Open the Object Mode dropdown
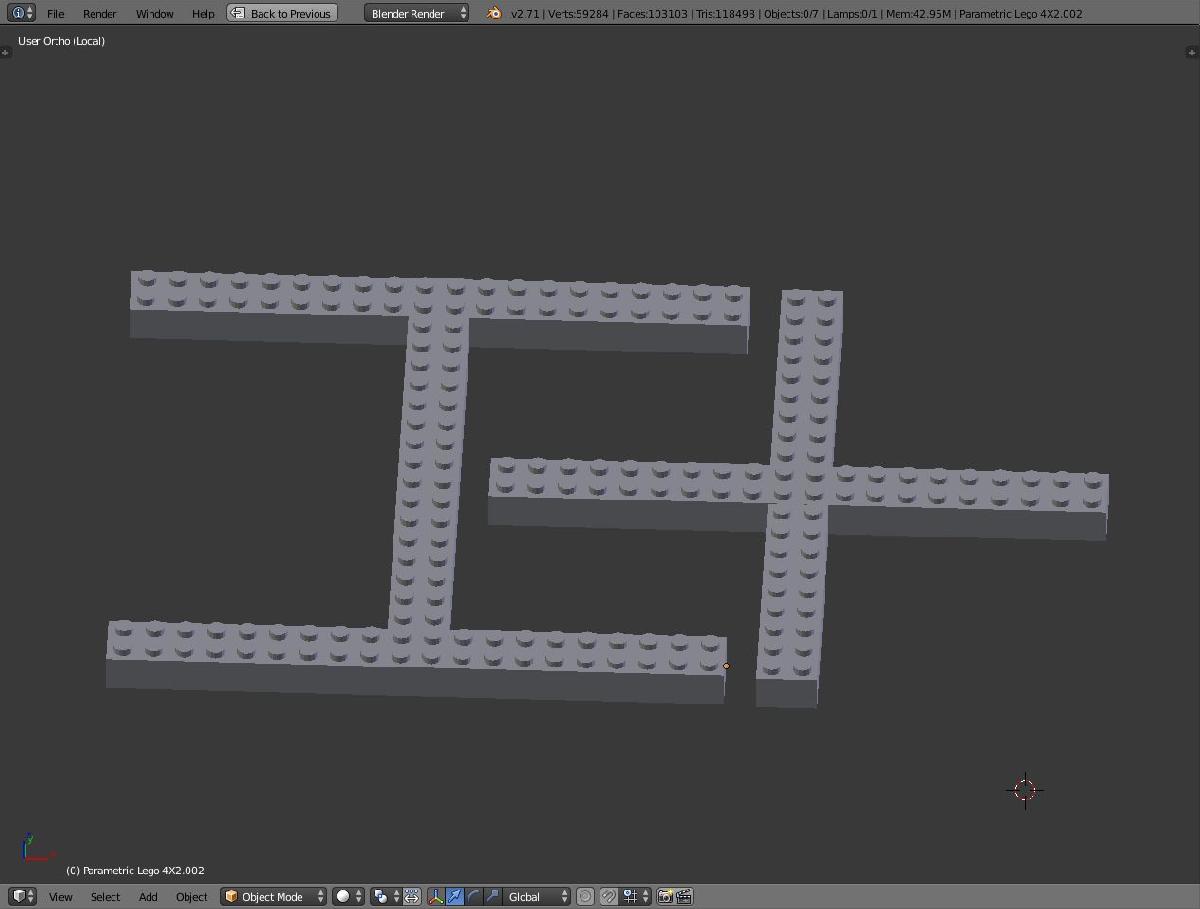 click(x=274, y=896)
